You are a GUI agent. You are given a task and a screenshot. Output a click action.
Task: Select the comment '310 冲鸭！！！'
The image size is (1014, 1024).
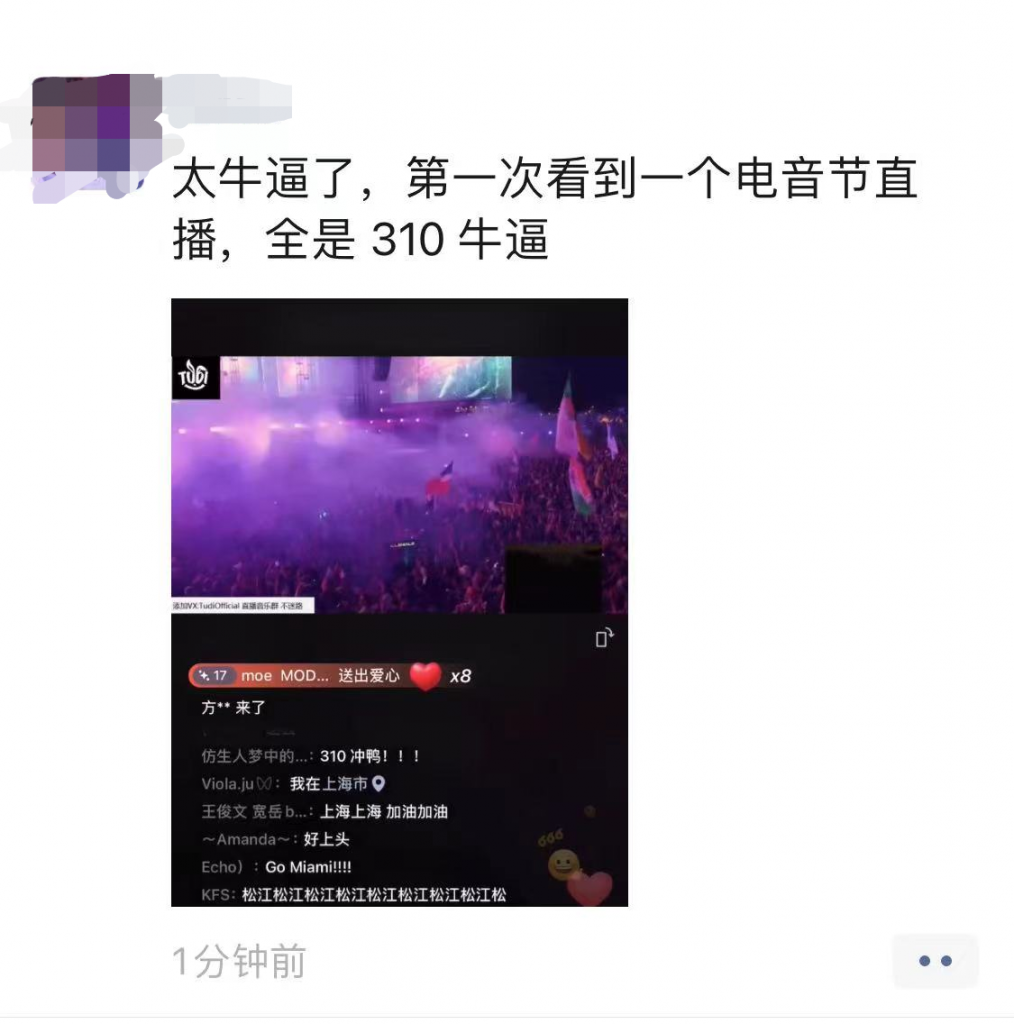(x=370, y=756)
